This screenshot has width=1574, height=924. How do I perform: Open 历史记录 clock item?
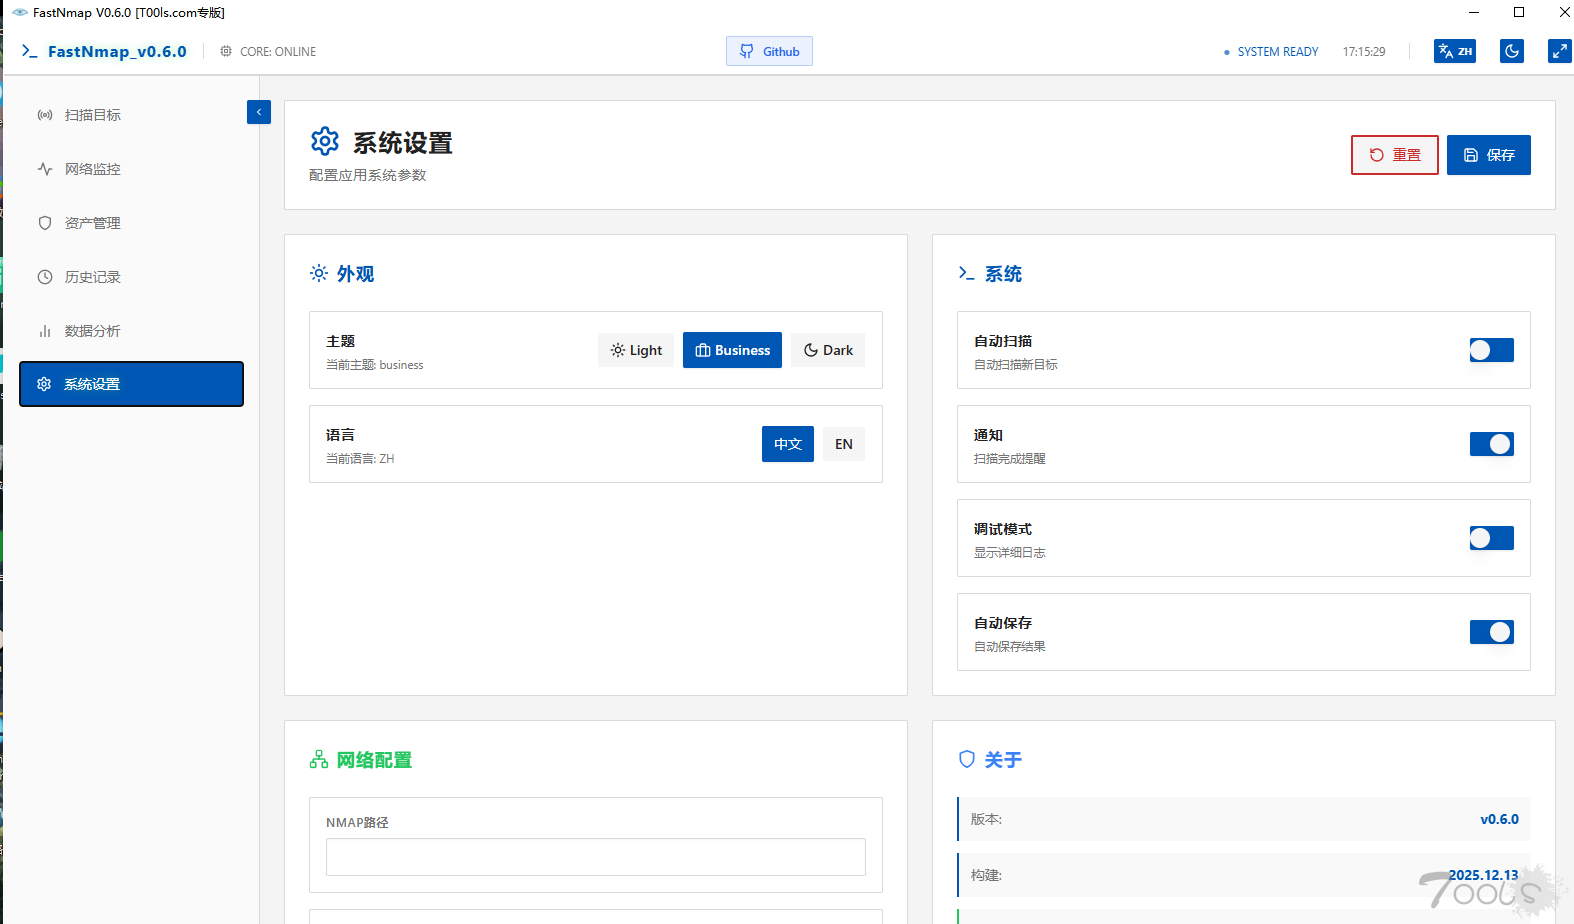[x=92, y=277]
